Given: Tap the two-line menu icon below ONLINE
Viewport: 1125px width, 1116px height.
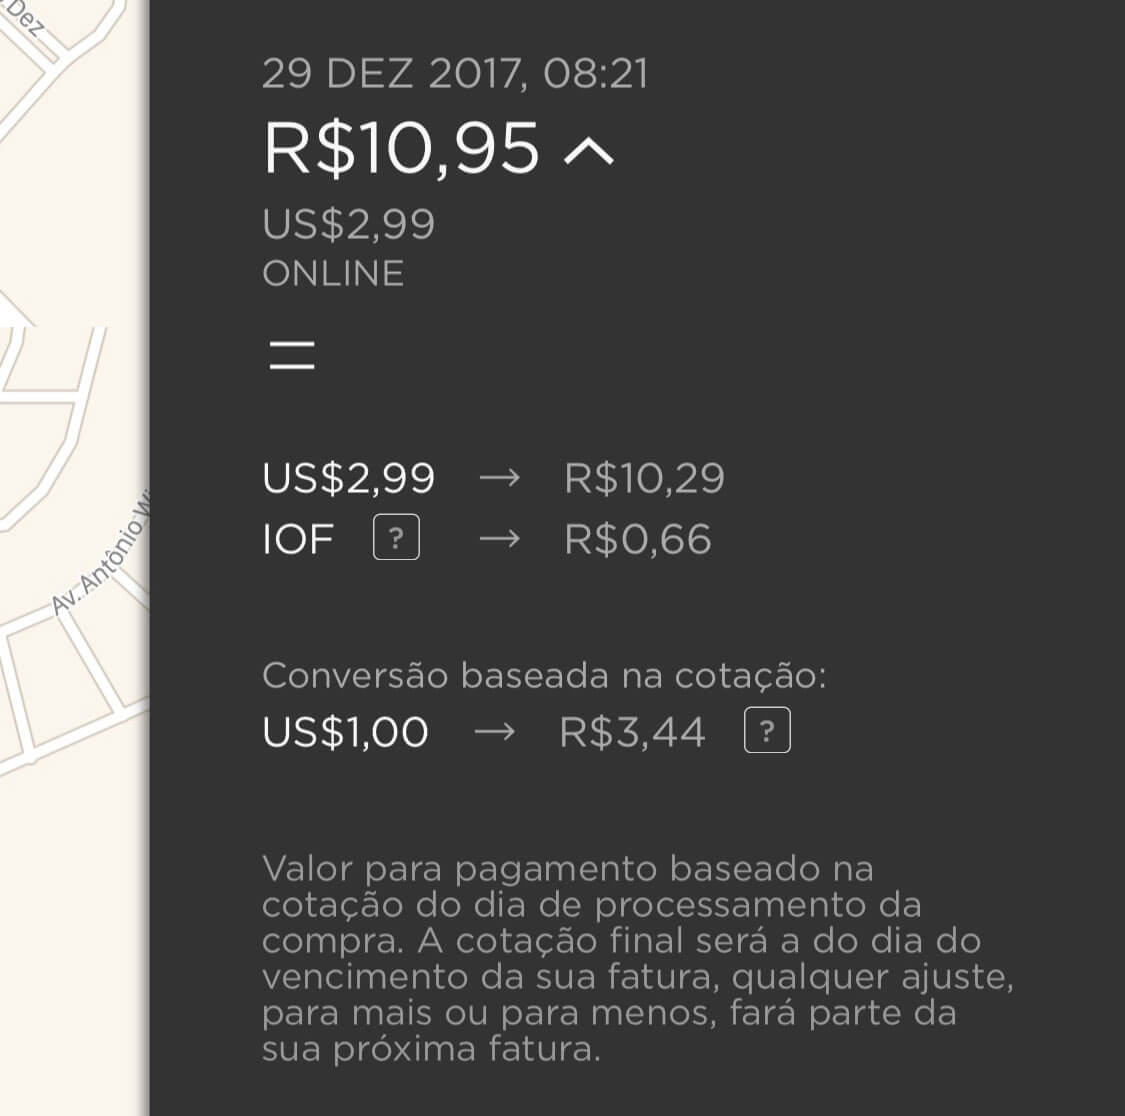Looking at the screenshot, I should pyautogui.click(x=291, y=355).
